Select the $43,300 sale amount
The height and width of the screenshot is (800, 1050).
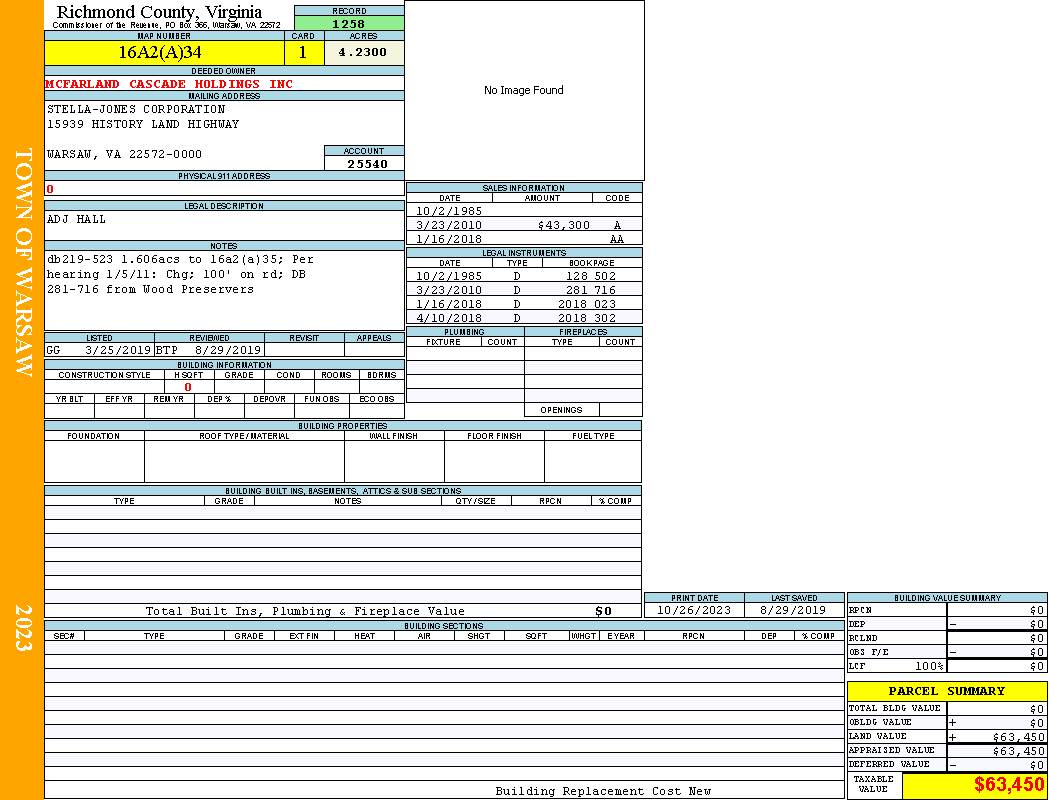[x=563, y=226]
